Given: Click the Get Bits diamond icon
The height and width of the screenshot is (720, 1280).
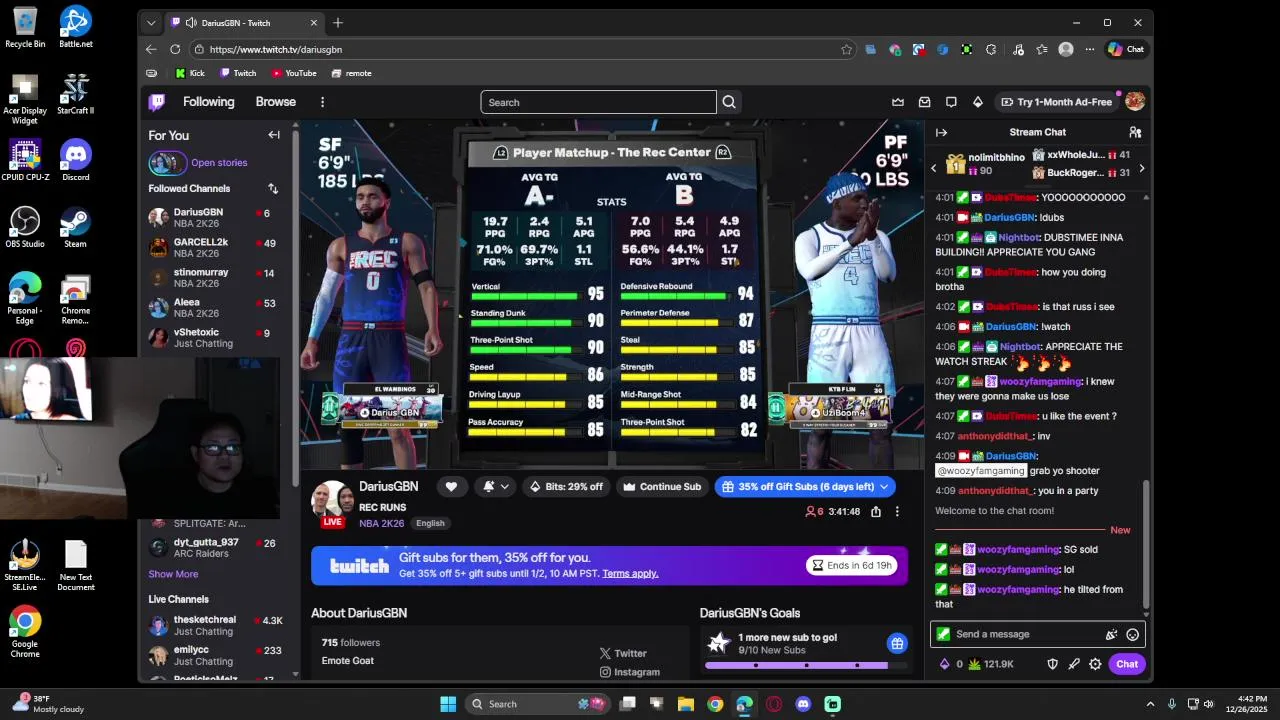Looking at the screenshot, I should (x=978, y=102).
